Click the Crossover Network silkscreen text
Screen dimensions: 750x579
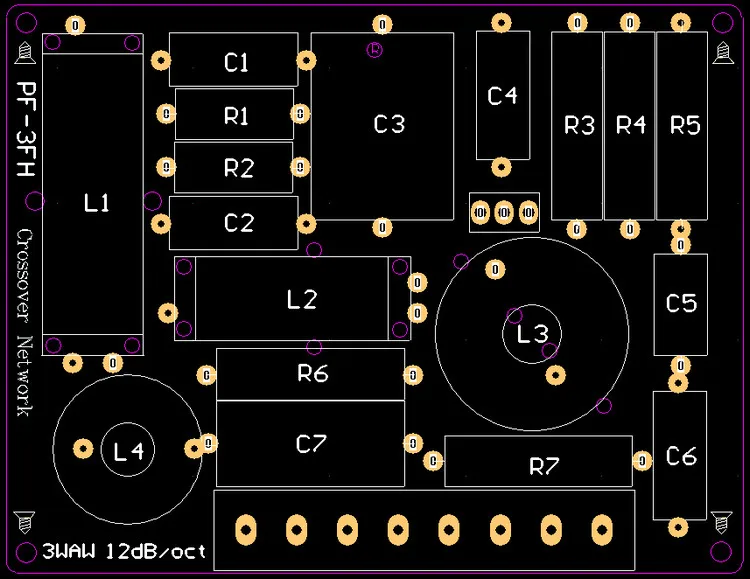[x=25, y=322]
